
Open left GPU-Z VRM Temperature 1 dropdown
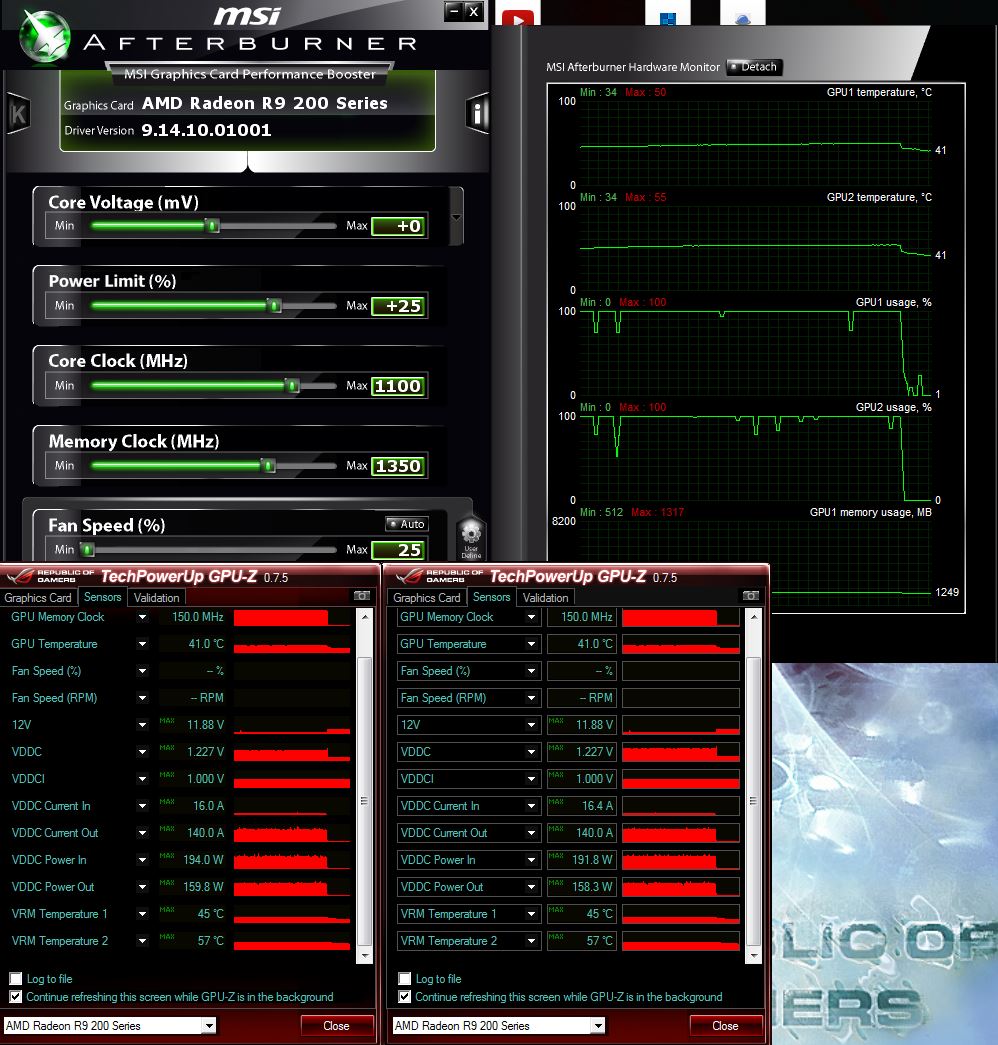coord(142,914)
